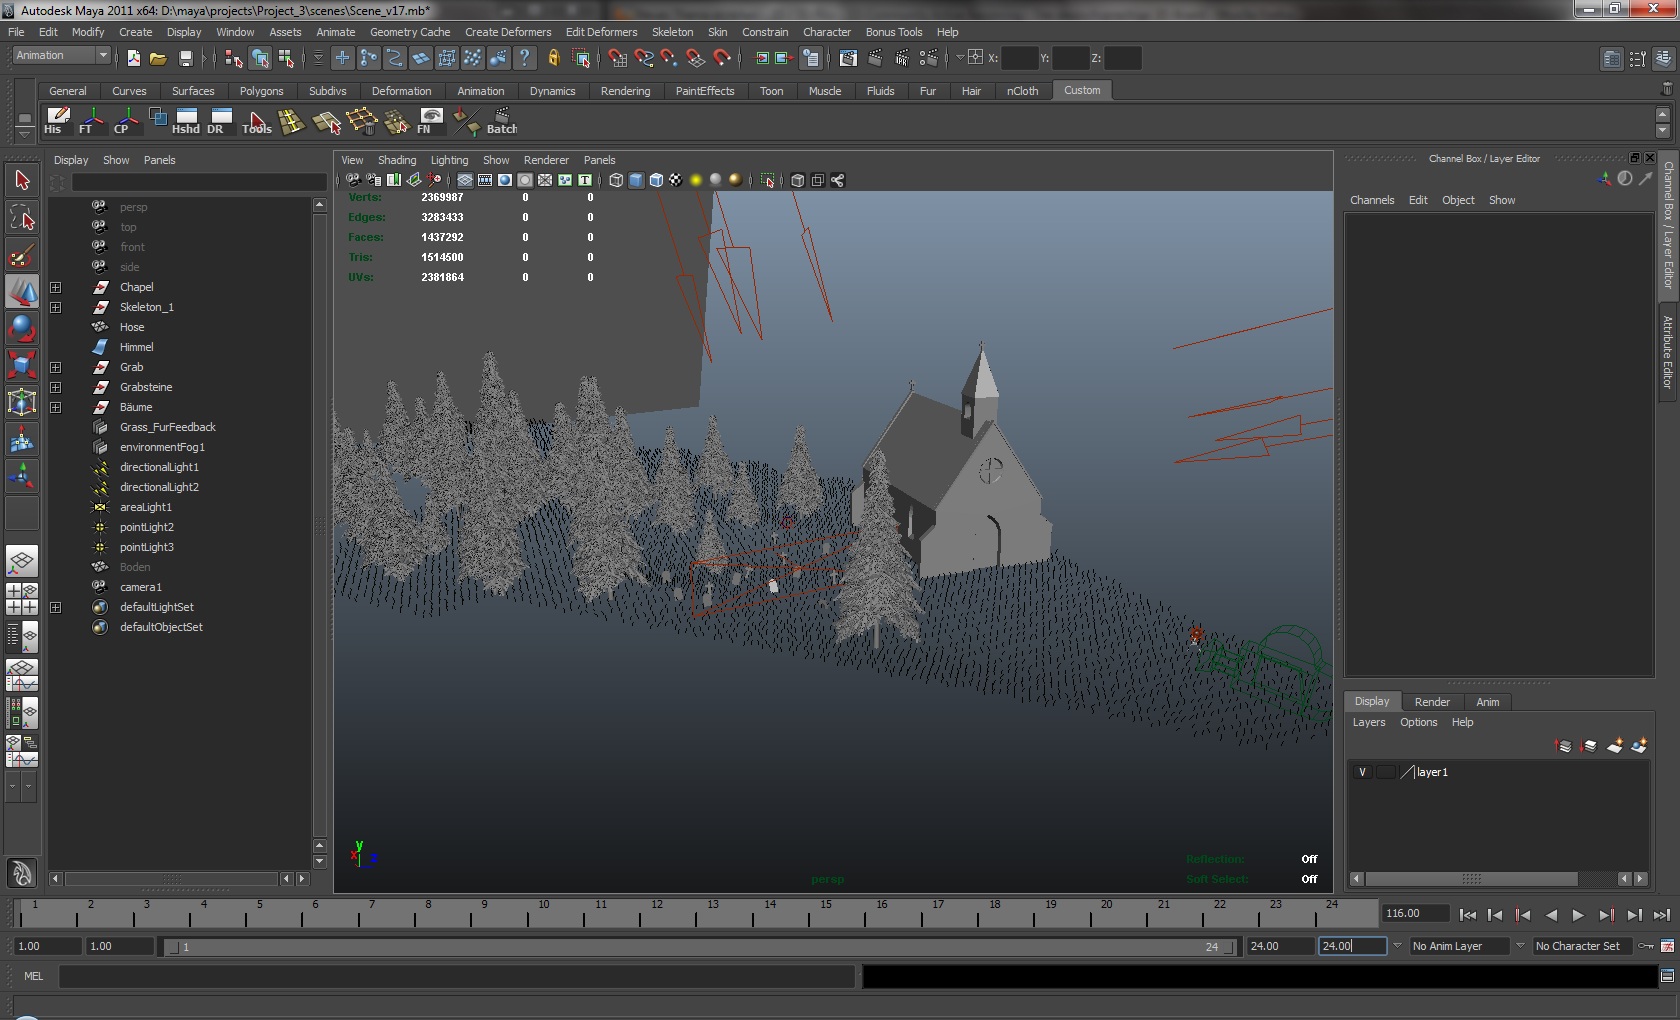Click the New Scene icon in the status line
This screenshot has width=1680, height=1020.
(x=133, y=58)
